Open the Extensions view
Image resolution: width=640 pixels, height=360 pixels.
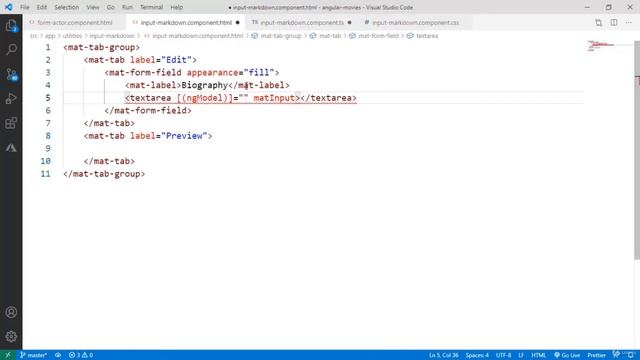[x=11, y=123]
